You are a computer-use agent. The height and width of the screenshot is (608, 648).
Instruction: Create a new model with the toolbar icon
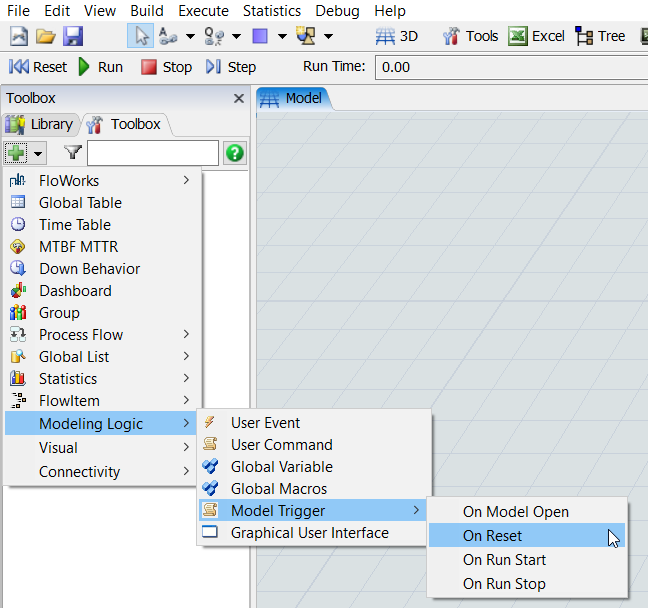pos(19,36)
